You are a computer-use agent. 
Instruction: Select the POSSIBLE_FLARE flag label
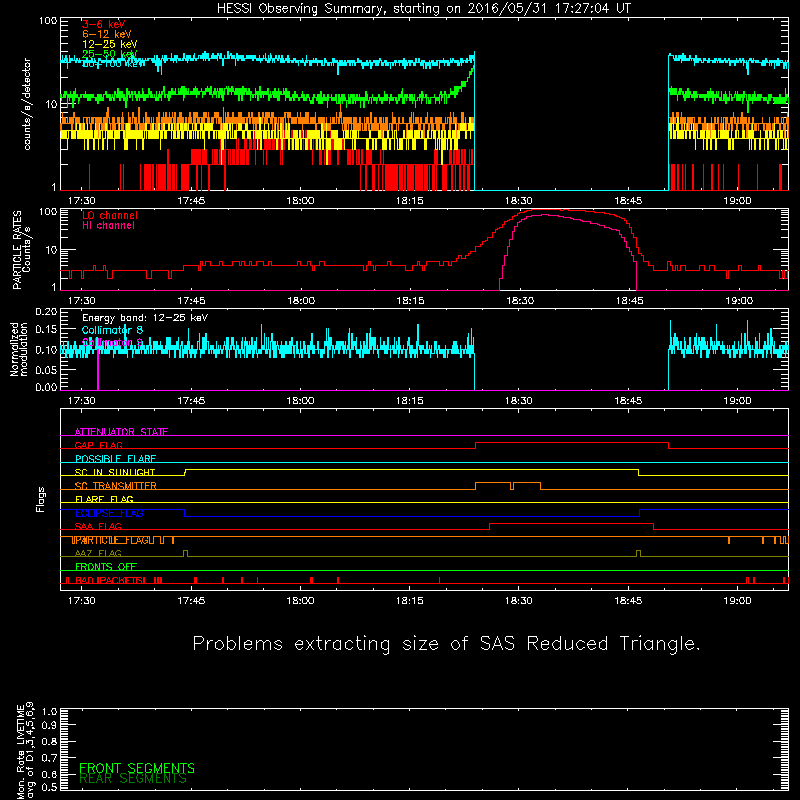[x=115, y=459]
